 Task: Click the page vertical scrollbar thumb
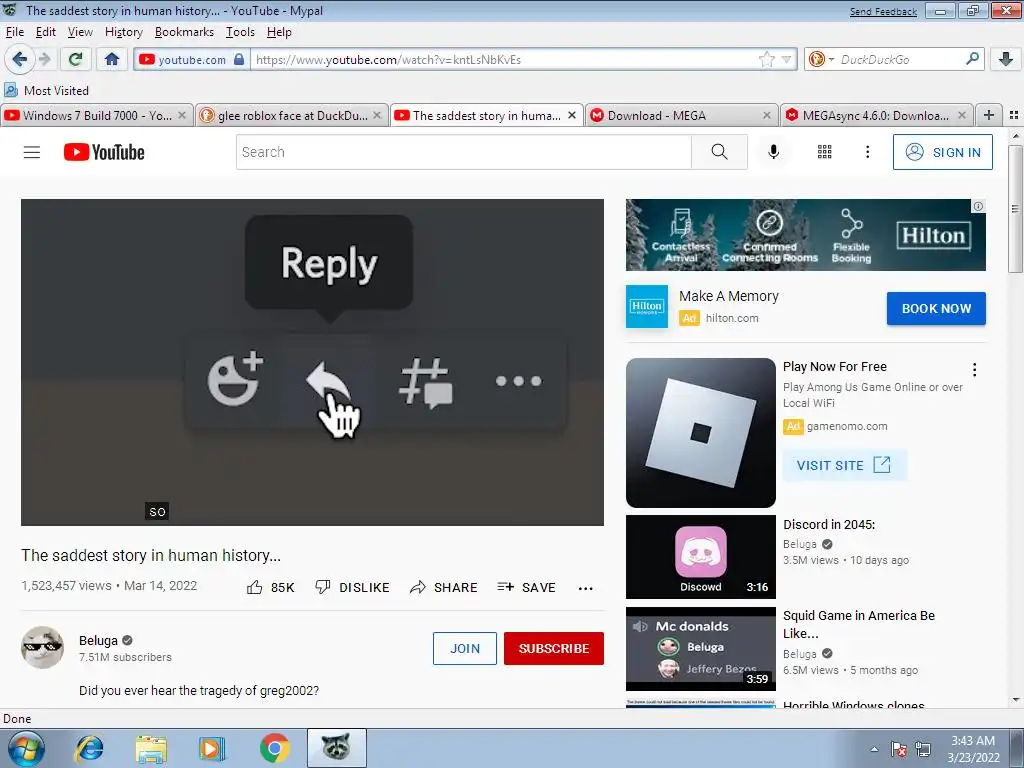(1015, 209)
